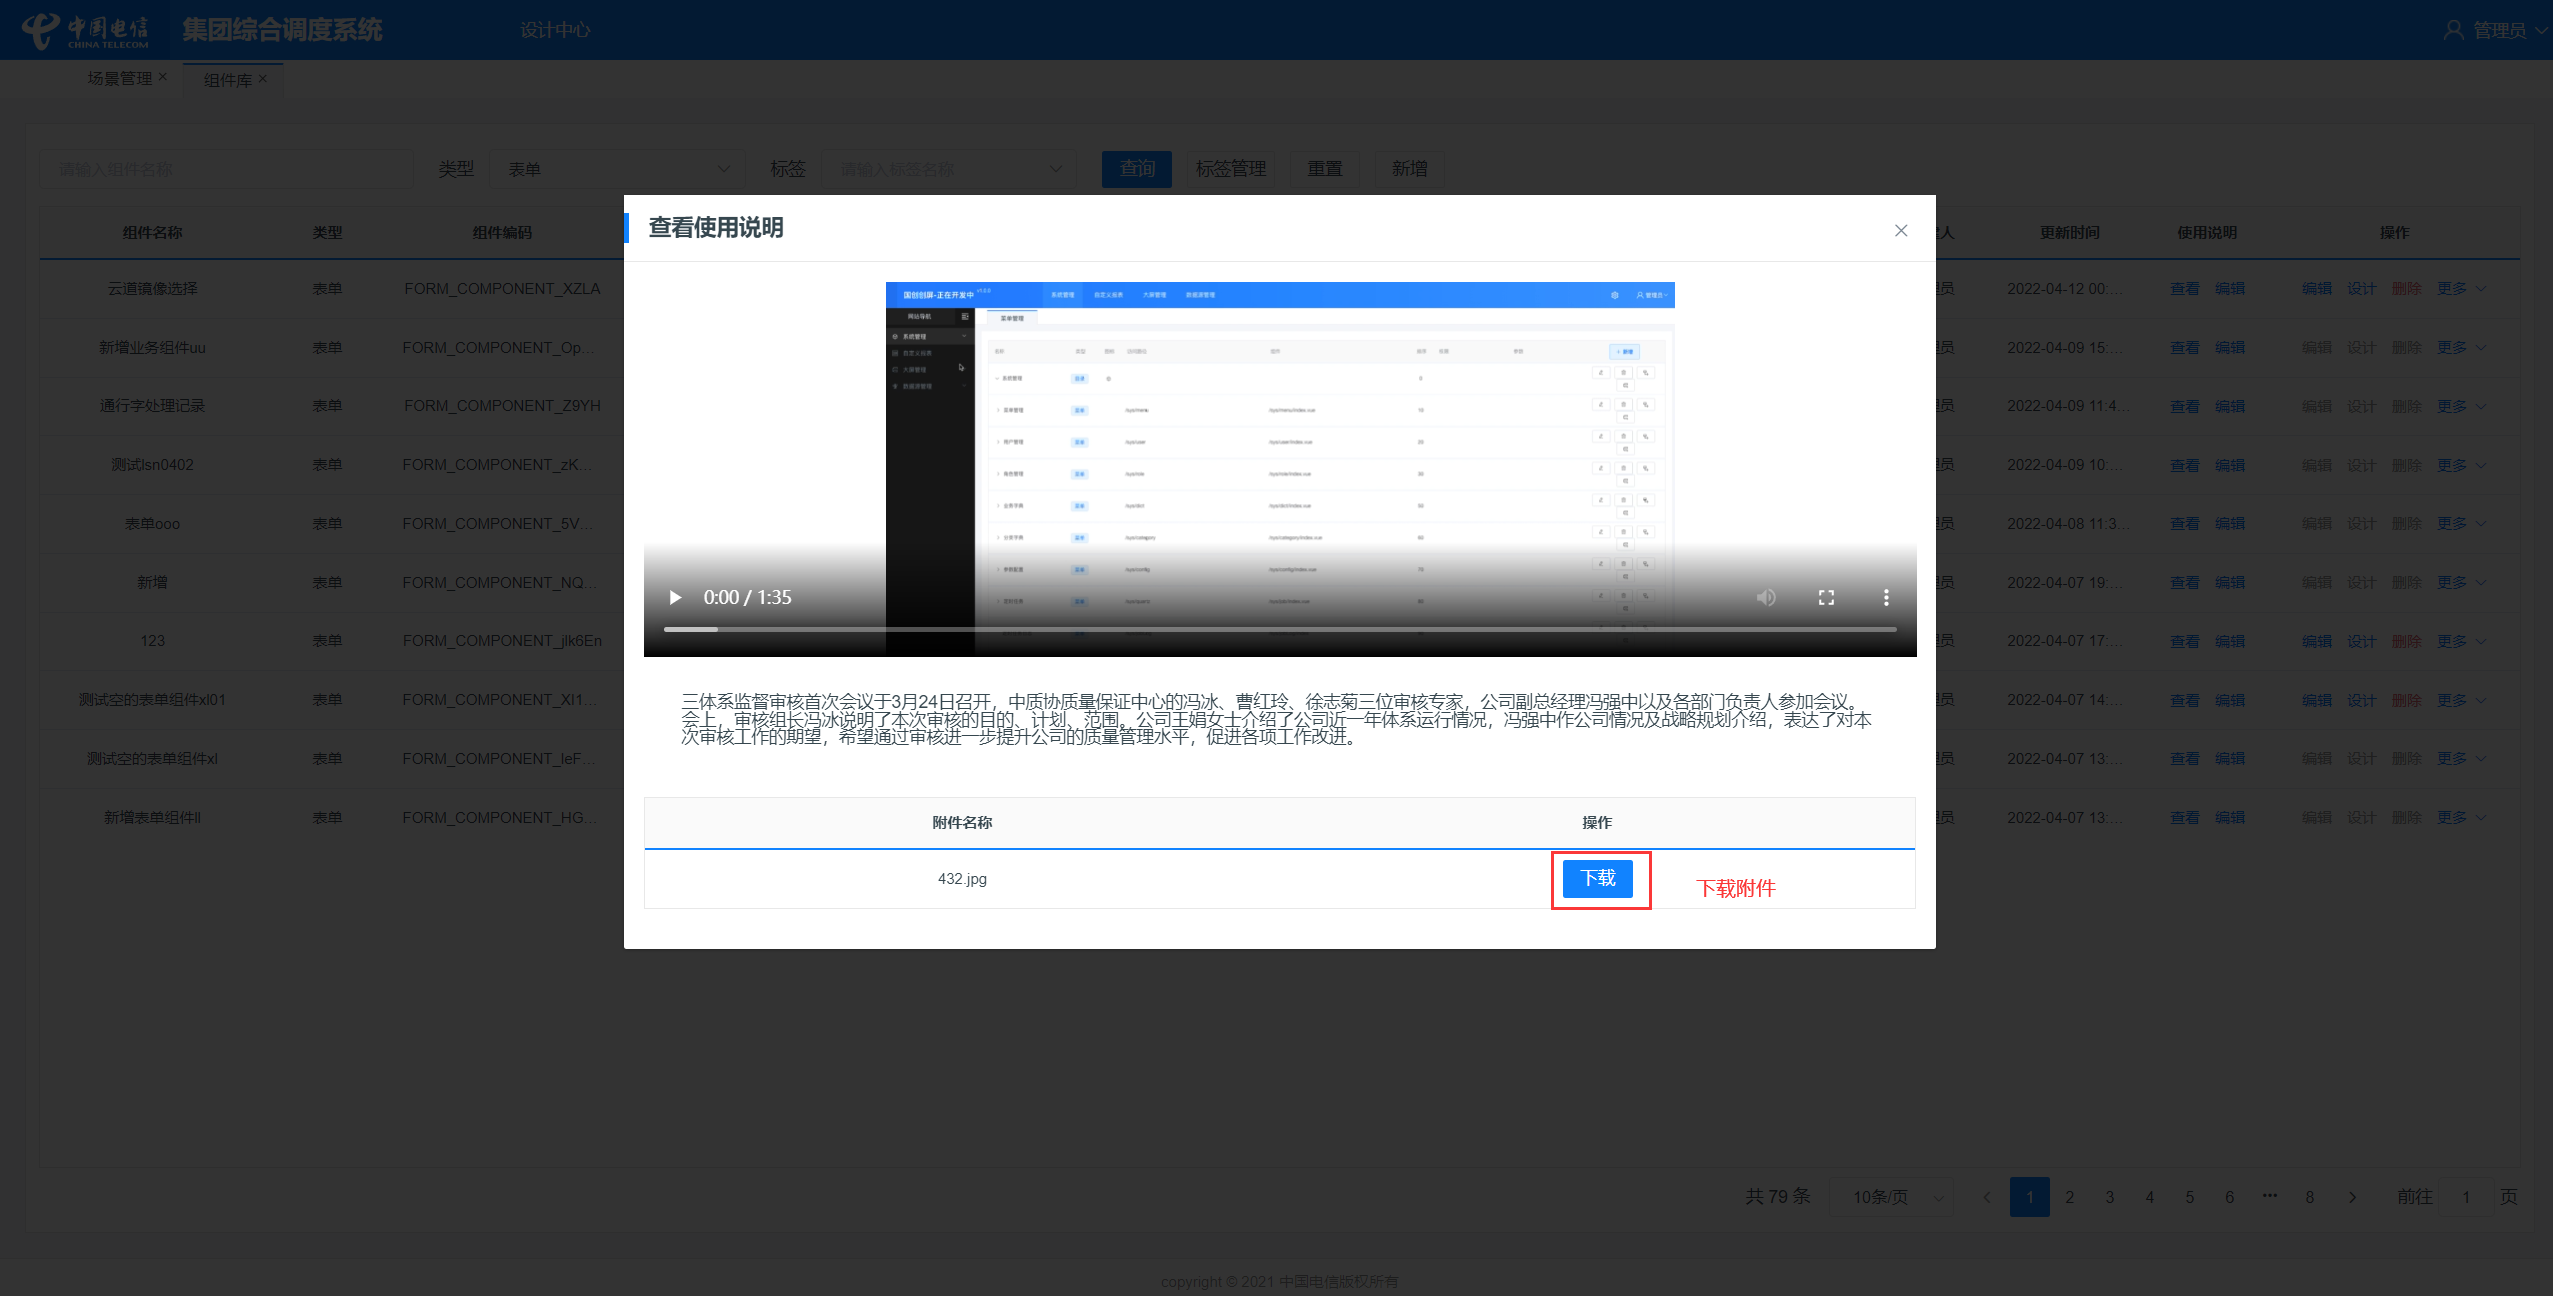Click the 管理员 user icon
Screen dimensions: 2553x1296
tap(2452, 30)
